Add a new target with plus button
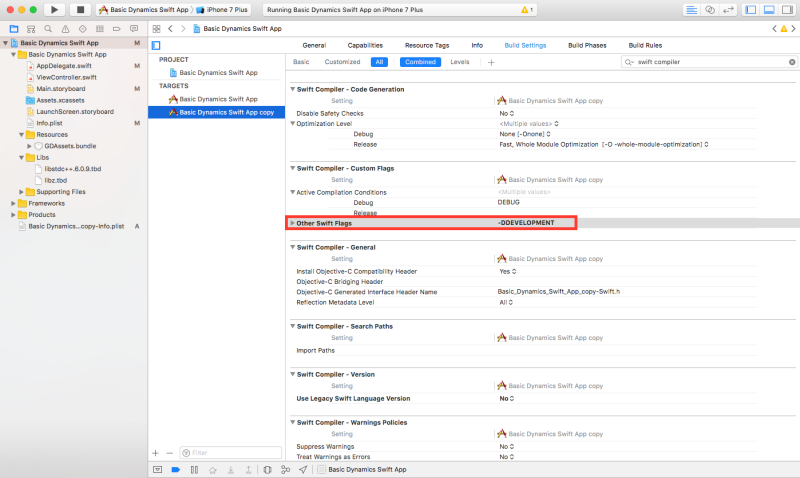This screenshot has height=478, width=800. tap(156, 453)
